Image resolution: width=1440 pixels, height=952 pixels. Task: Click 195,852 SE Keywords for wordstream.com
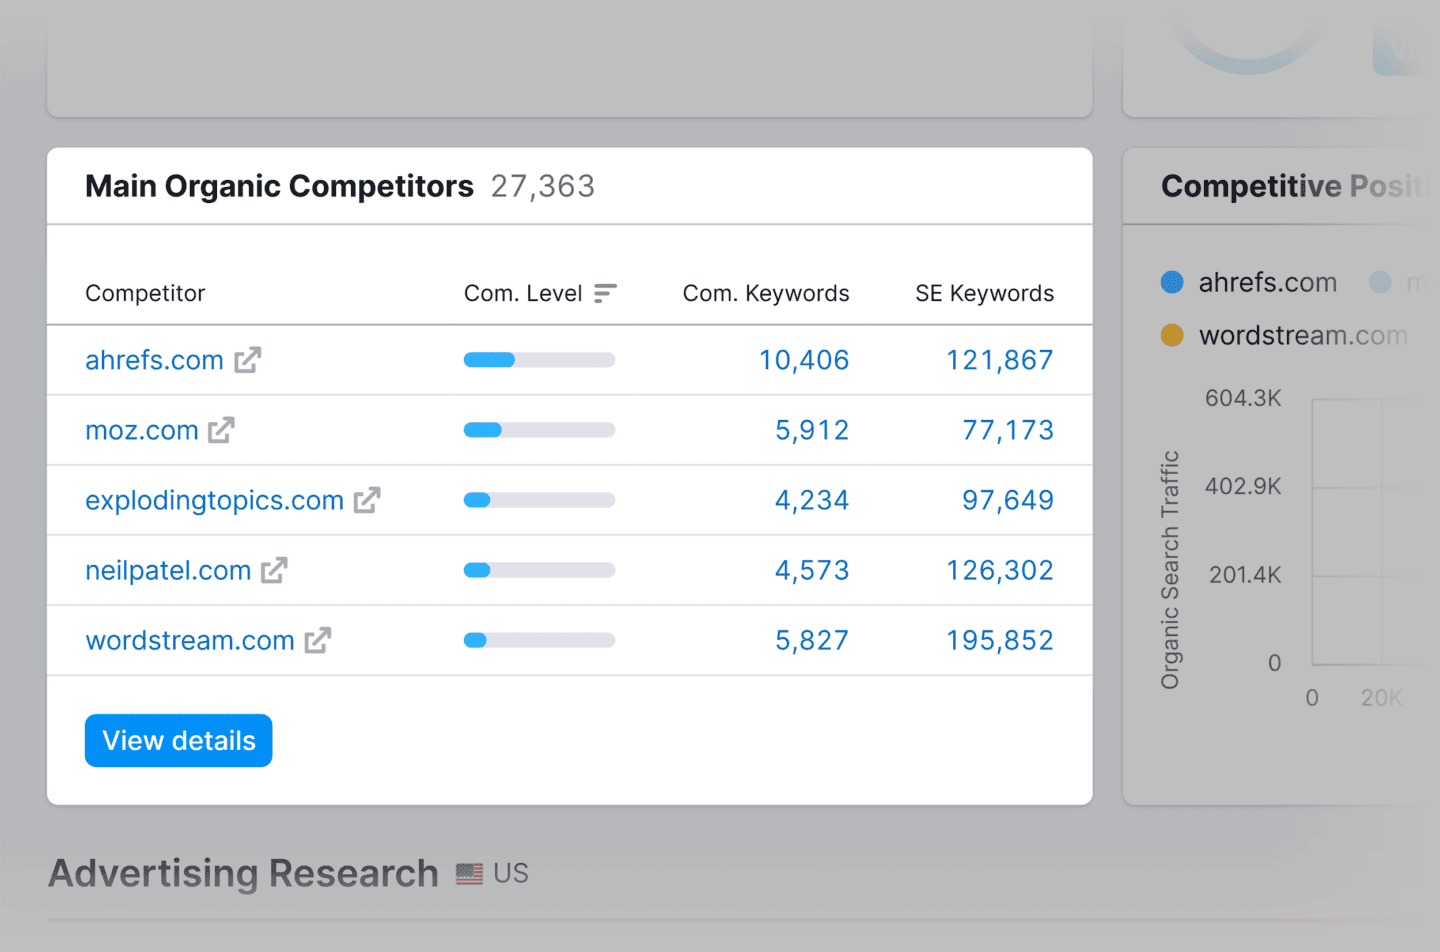click(x=999, y=640)
